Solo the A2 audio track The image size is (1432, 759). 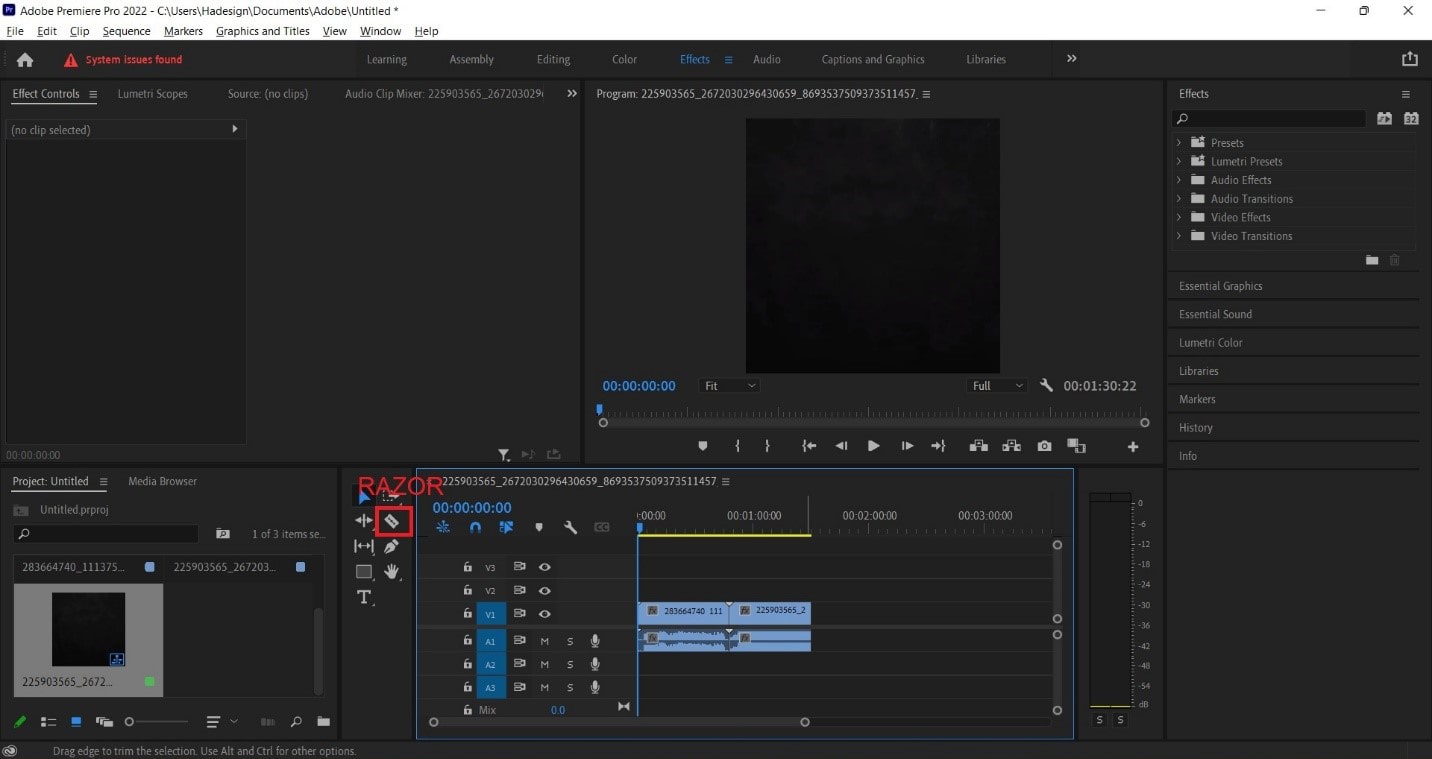click(570, 664)
